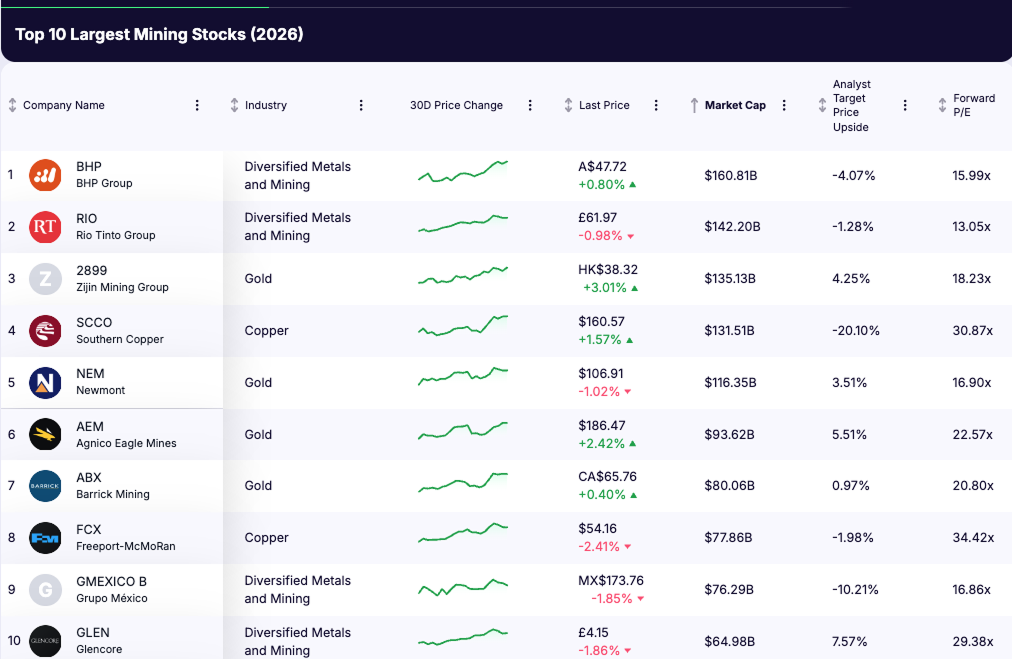
Task: Select the Freeport-McMoRan logo
Action: (44, 538)
